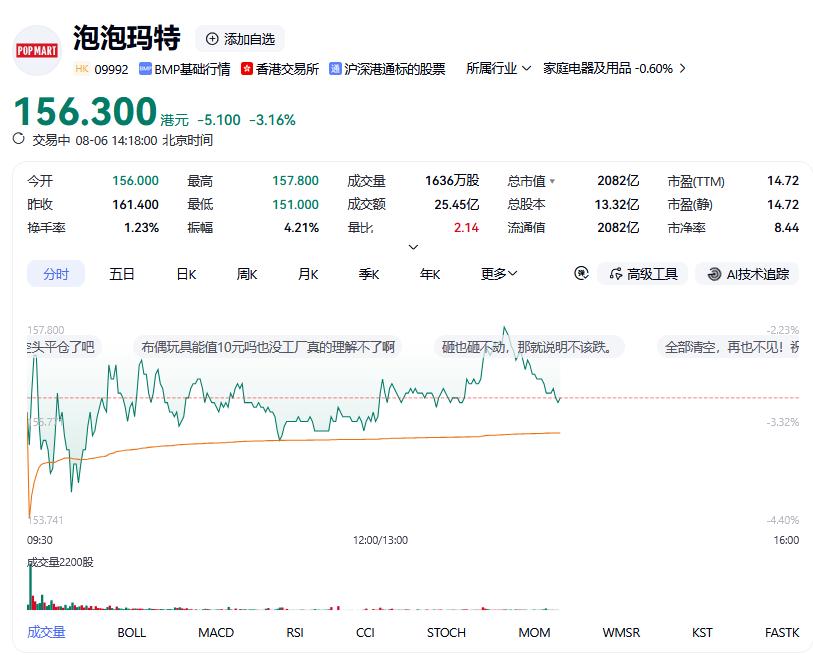Select the 成交量 indicator tab
Screen dimensions: 813x655
pyautogui.click(x=47, y=632)
